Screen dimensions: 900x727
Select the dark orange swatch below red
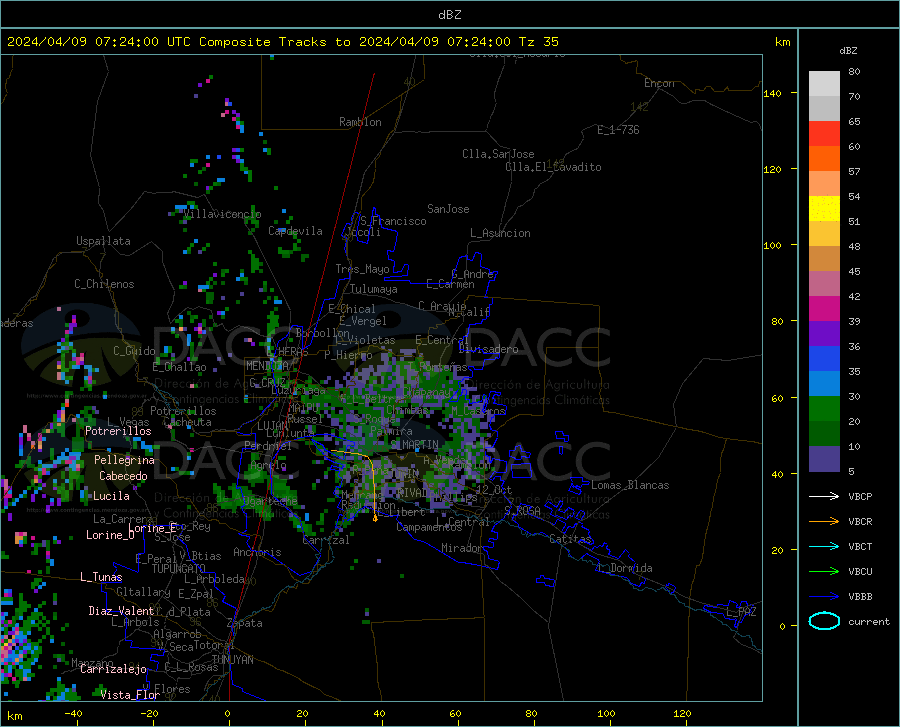(824, 159)
